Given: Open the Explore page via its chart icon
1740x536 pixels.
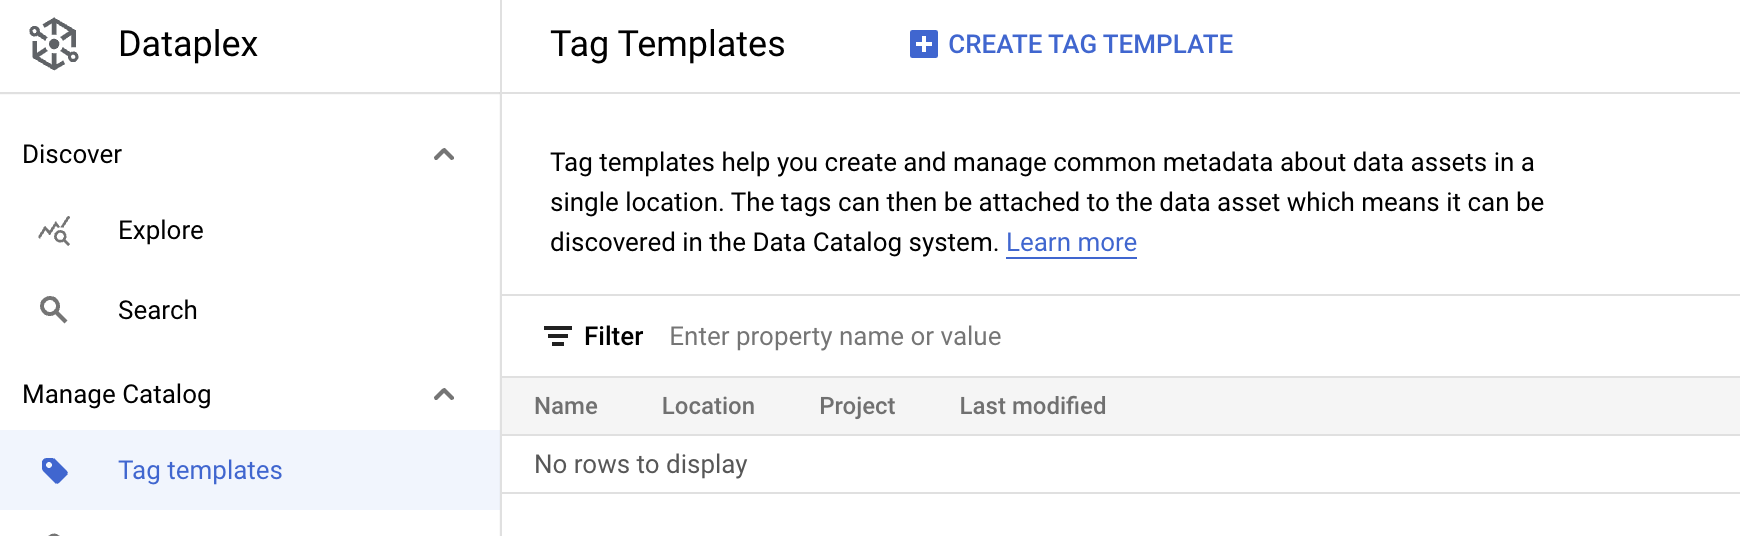Looking at the screenshot, I should tap(54, 231).
